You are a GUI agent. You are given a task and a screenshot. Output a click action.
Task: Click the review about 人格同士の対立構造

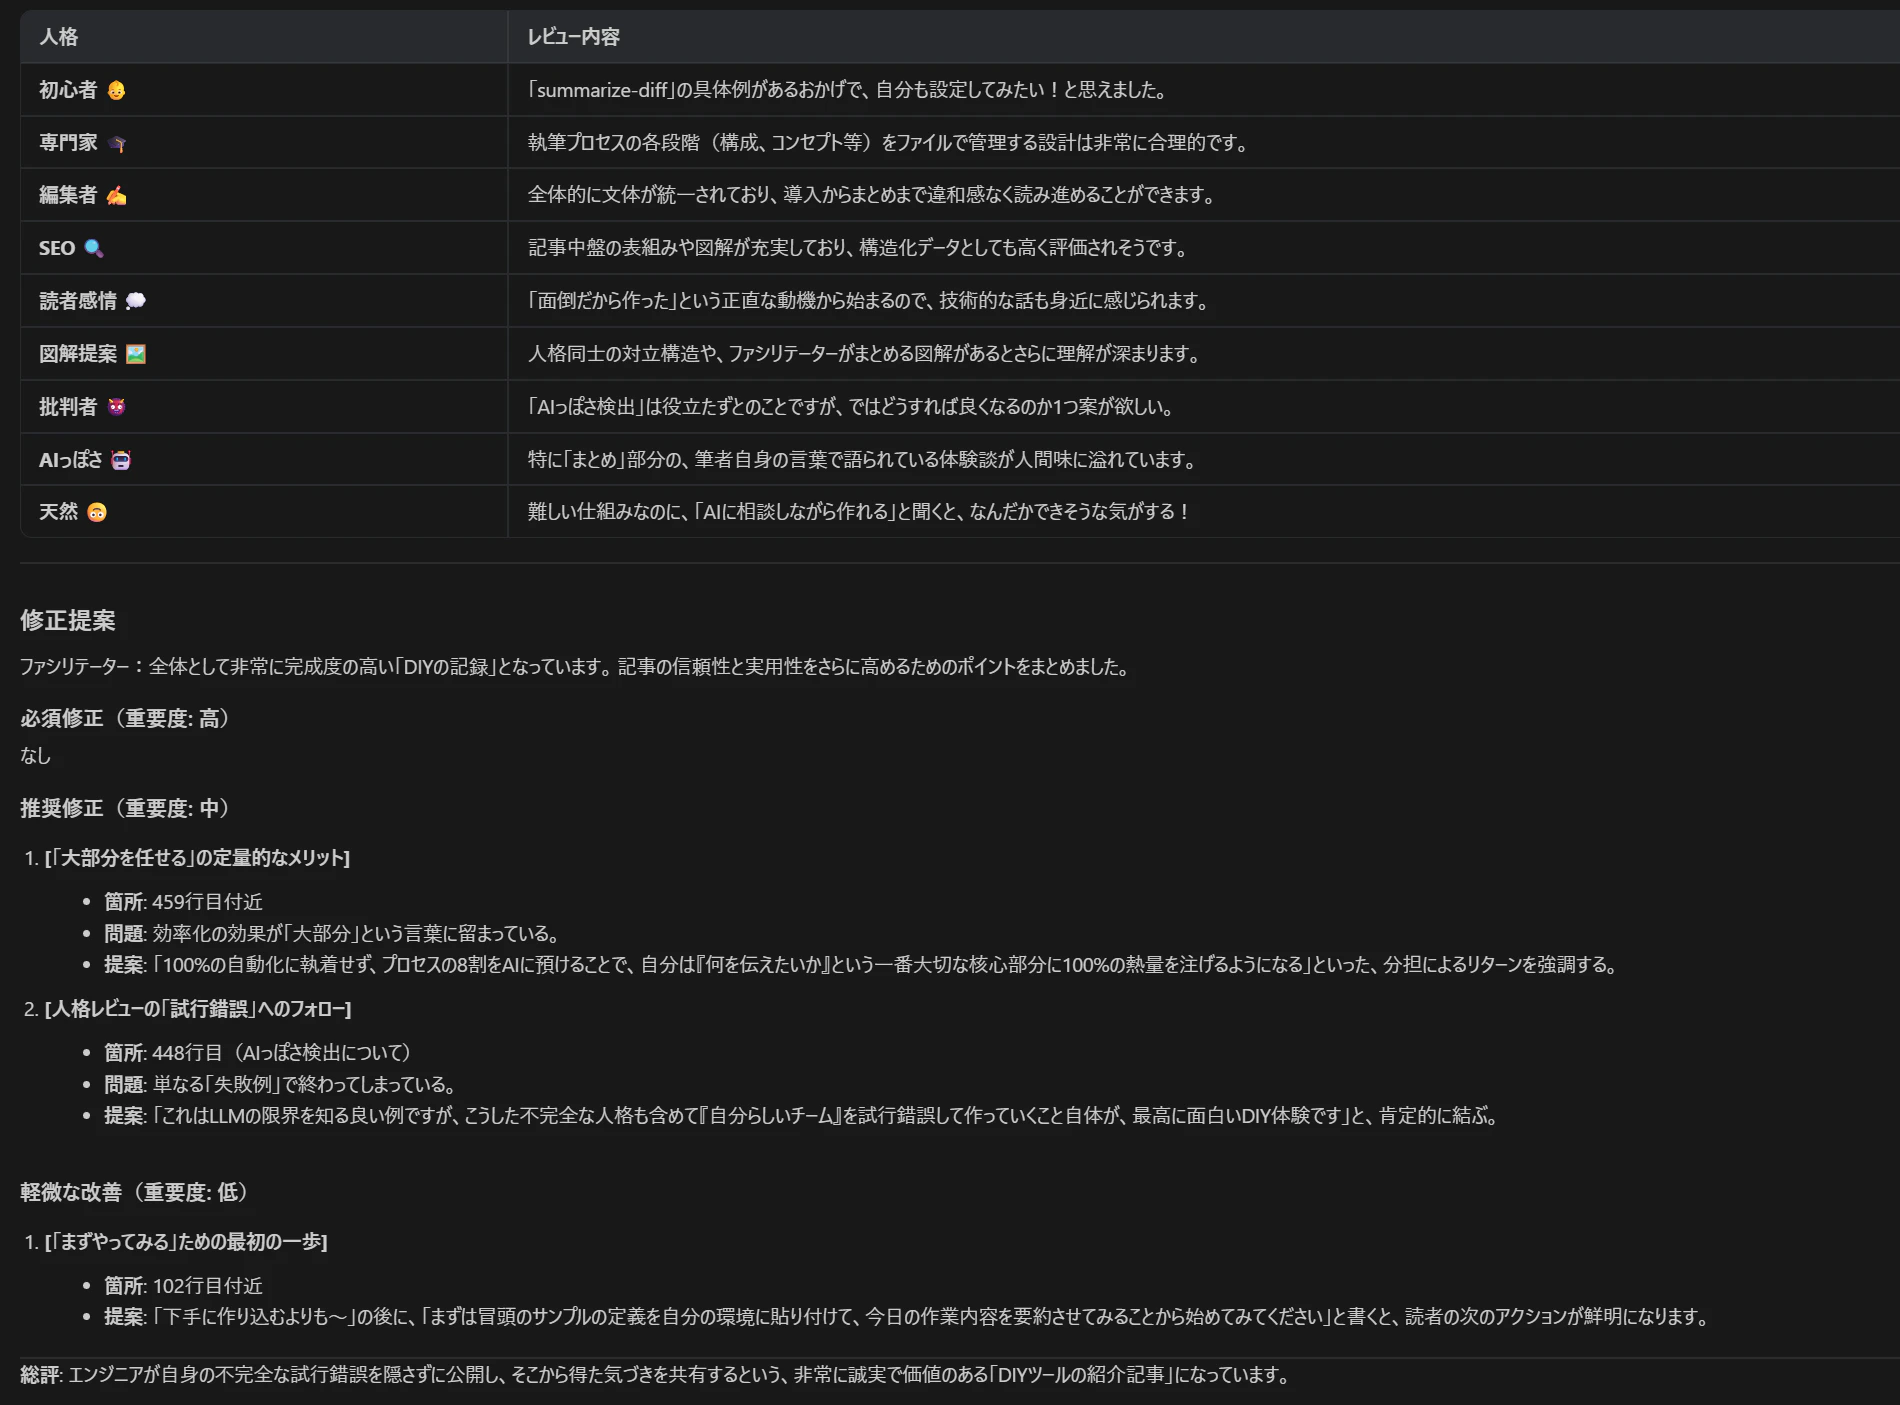tap(864, 354)
